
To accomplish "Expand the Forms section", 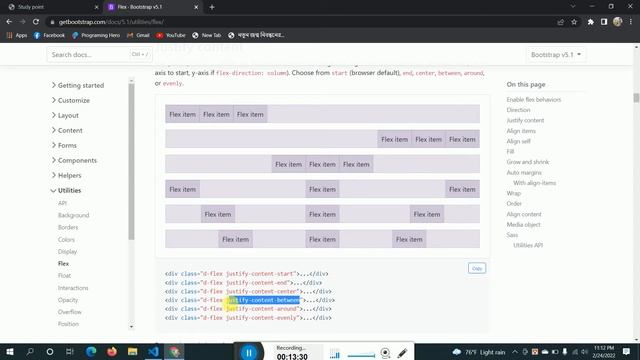I will 64,145.
